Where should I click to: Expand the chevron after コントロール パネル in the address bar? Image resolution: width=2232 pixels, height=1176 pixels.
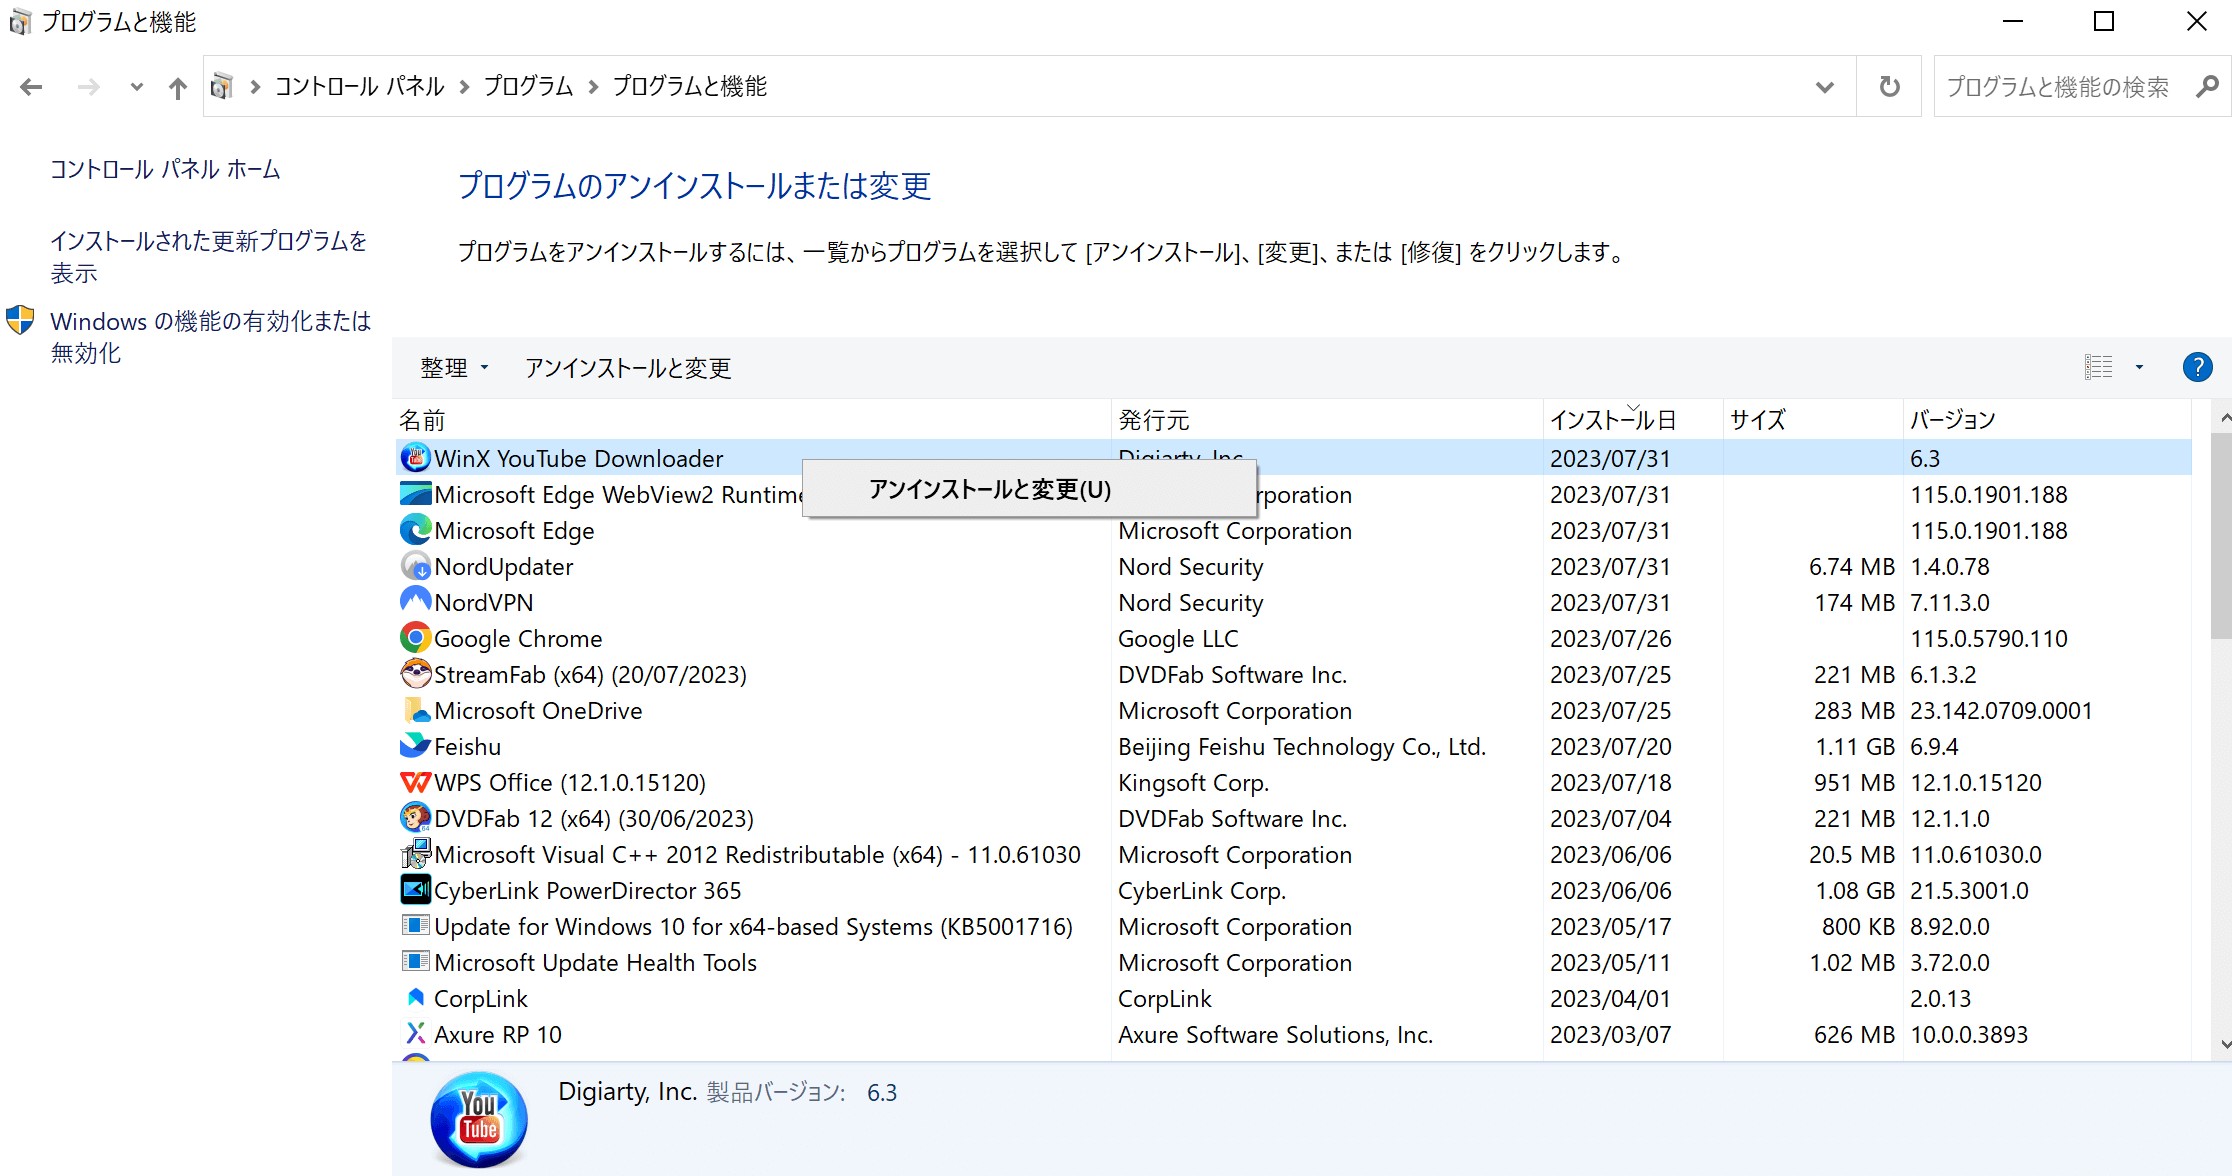coord(464,87)
